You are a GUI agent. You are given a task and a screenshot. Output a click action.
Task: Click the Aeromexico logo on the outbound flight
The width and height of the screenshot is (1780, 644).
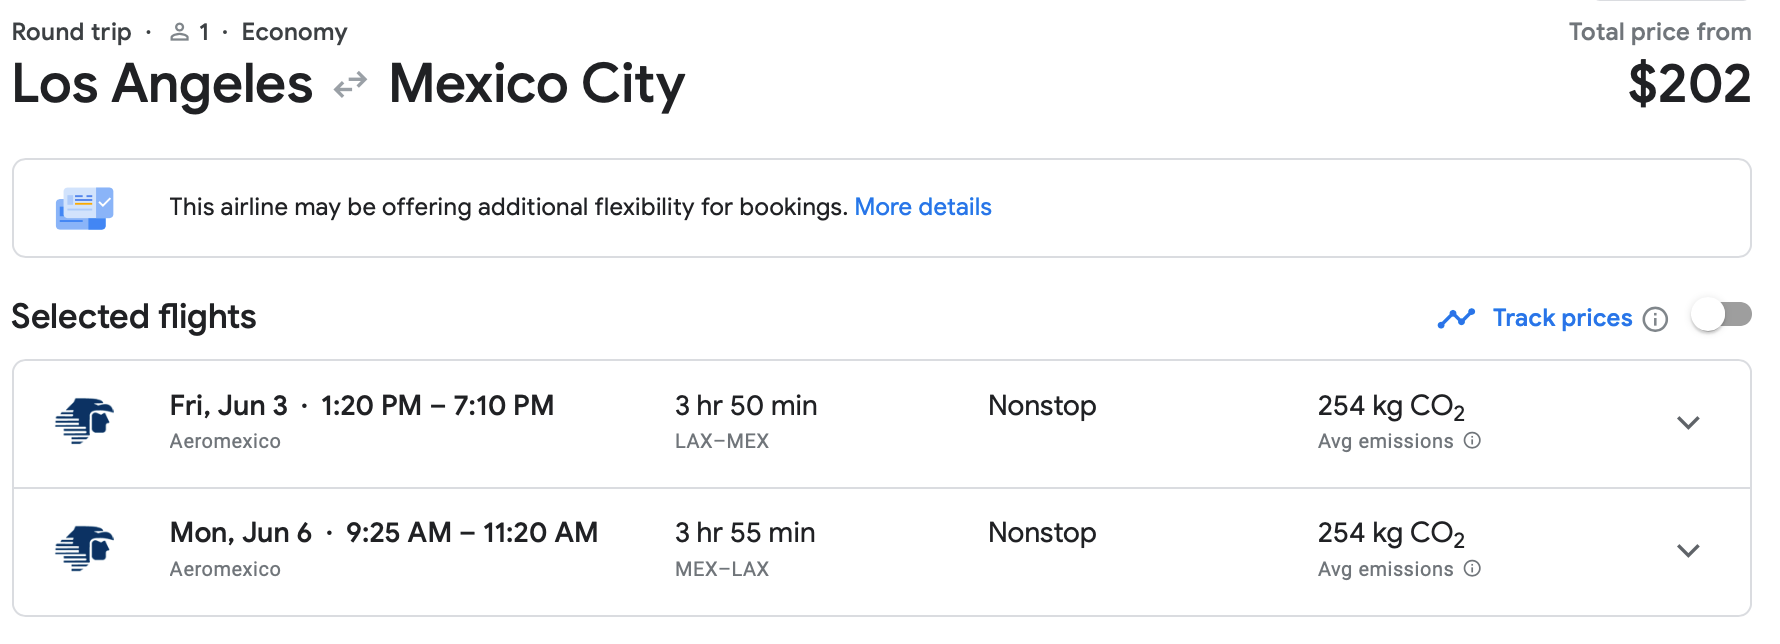click(85, 421)
